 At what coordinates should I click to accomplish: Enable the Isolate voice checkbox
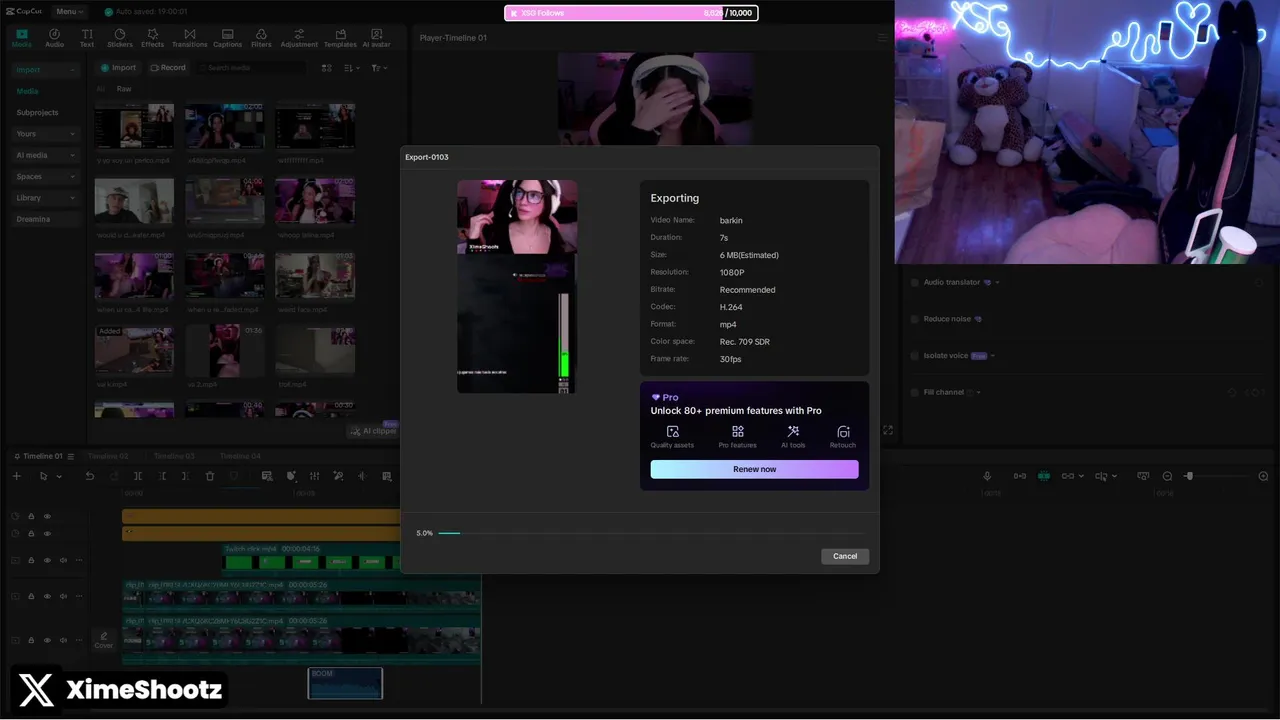coord(914,355)
